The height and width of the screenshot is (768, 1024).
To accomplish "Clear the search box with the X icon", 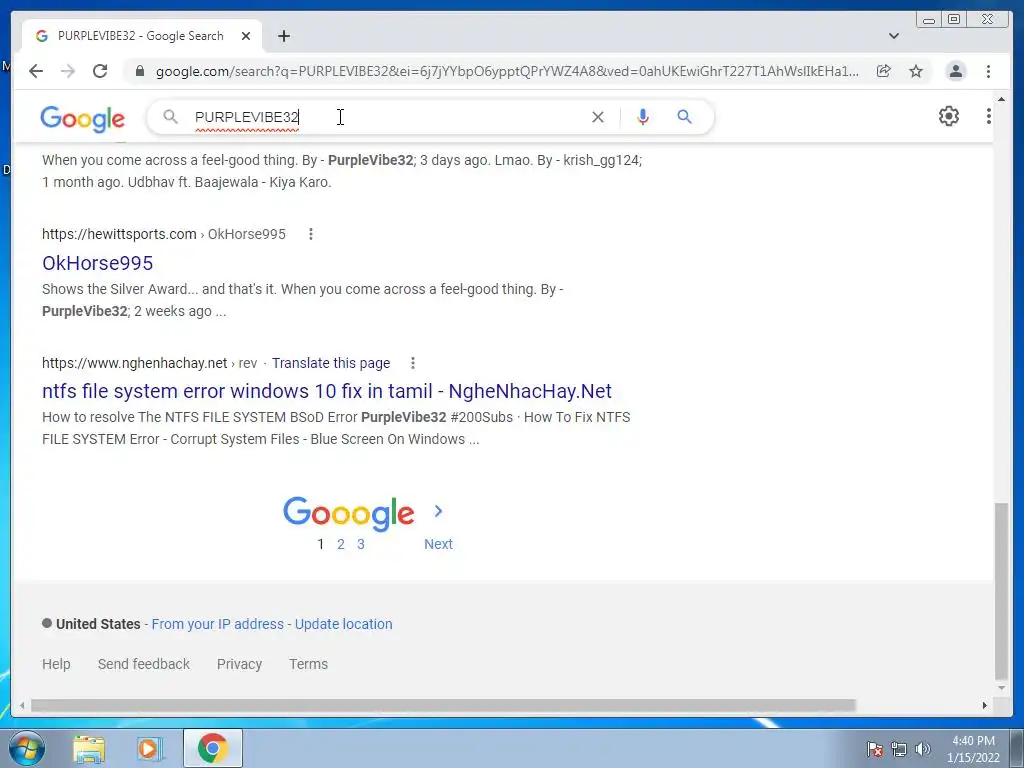I will (x=598, y=117).
